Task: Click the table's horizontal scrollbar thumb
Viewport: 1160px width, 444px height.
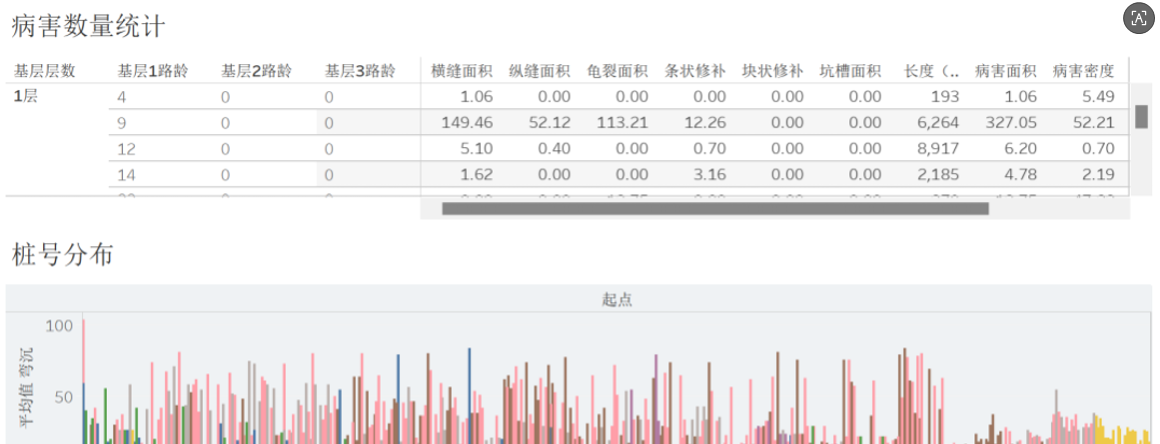Action: coord(714,209)
